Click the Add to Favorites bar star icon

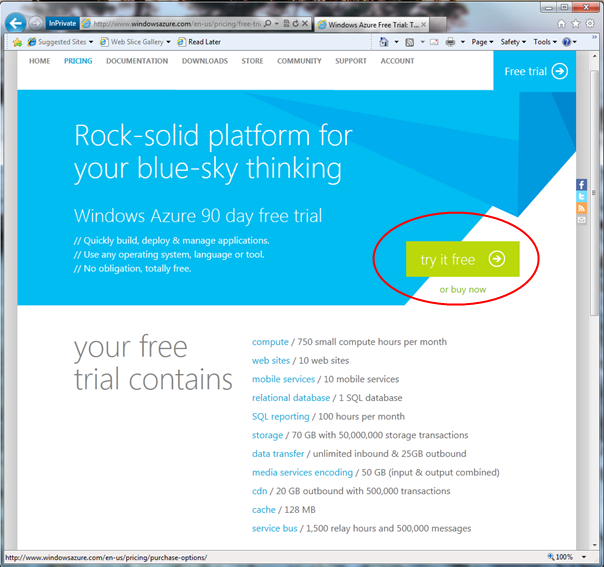tap(17, 42)
